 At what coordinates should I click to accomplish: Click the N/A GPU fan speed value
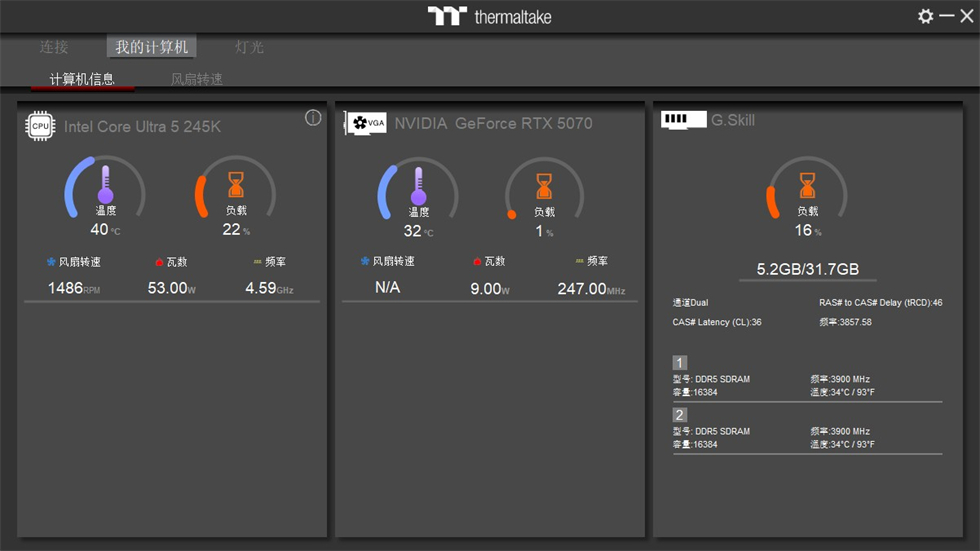tap(388, 287)
